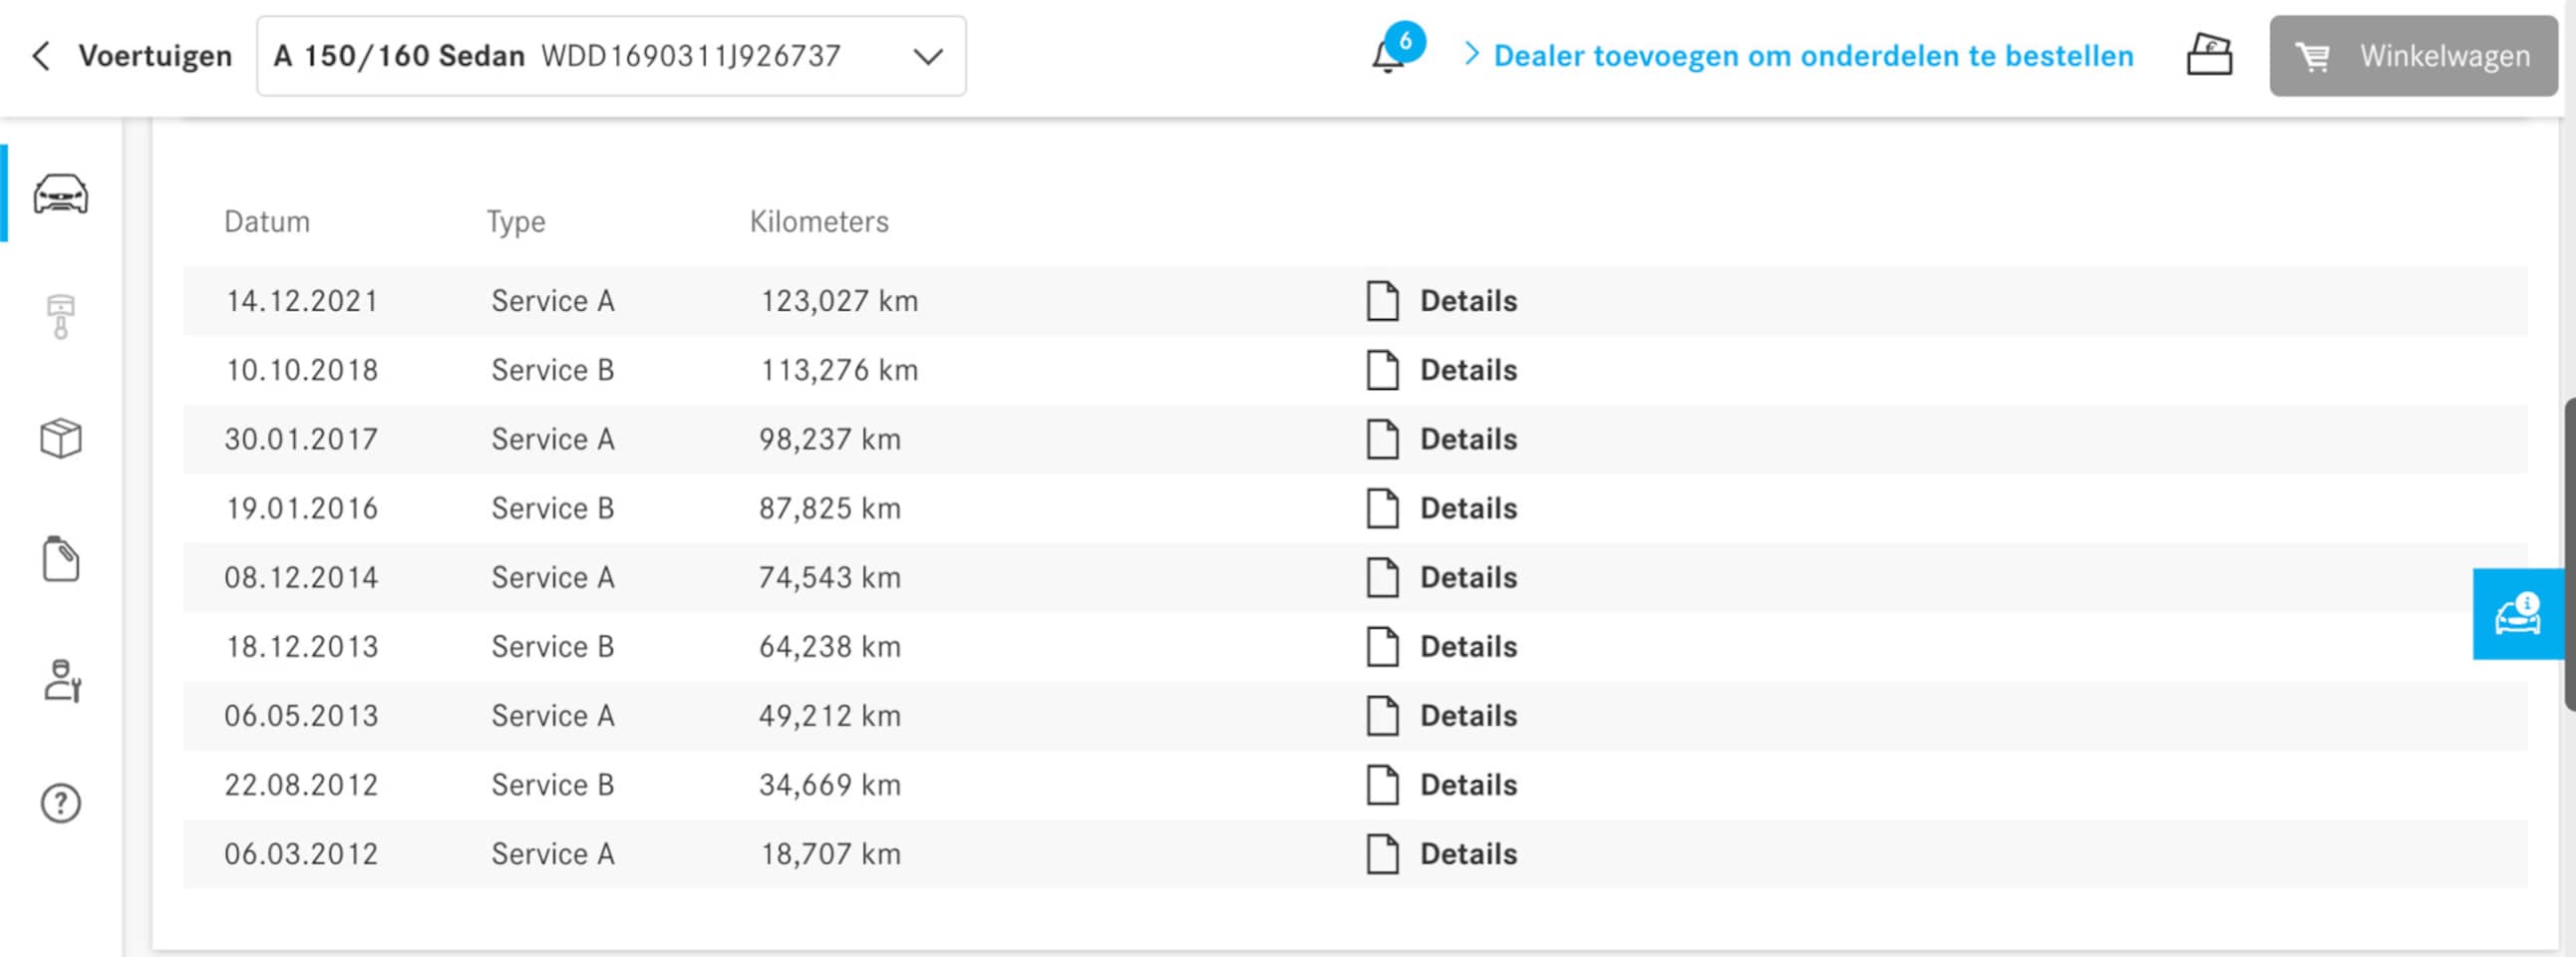This screenshot has height=957, width=2576.
Task: Open notifications bell with 6 badge
Action: (1389, 56)
